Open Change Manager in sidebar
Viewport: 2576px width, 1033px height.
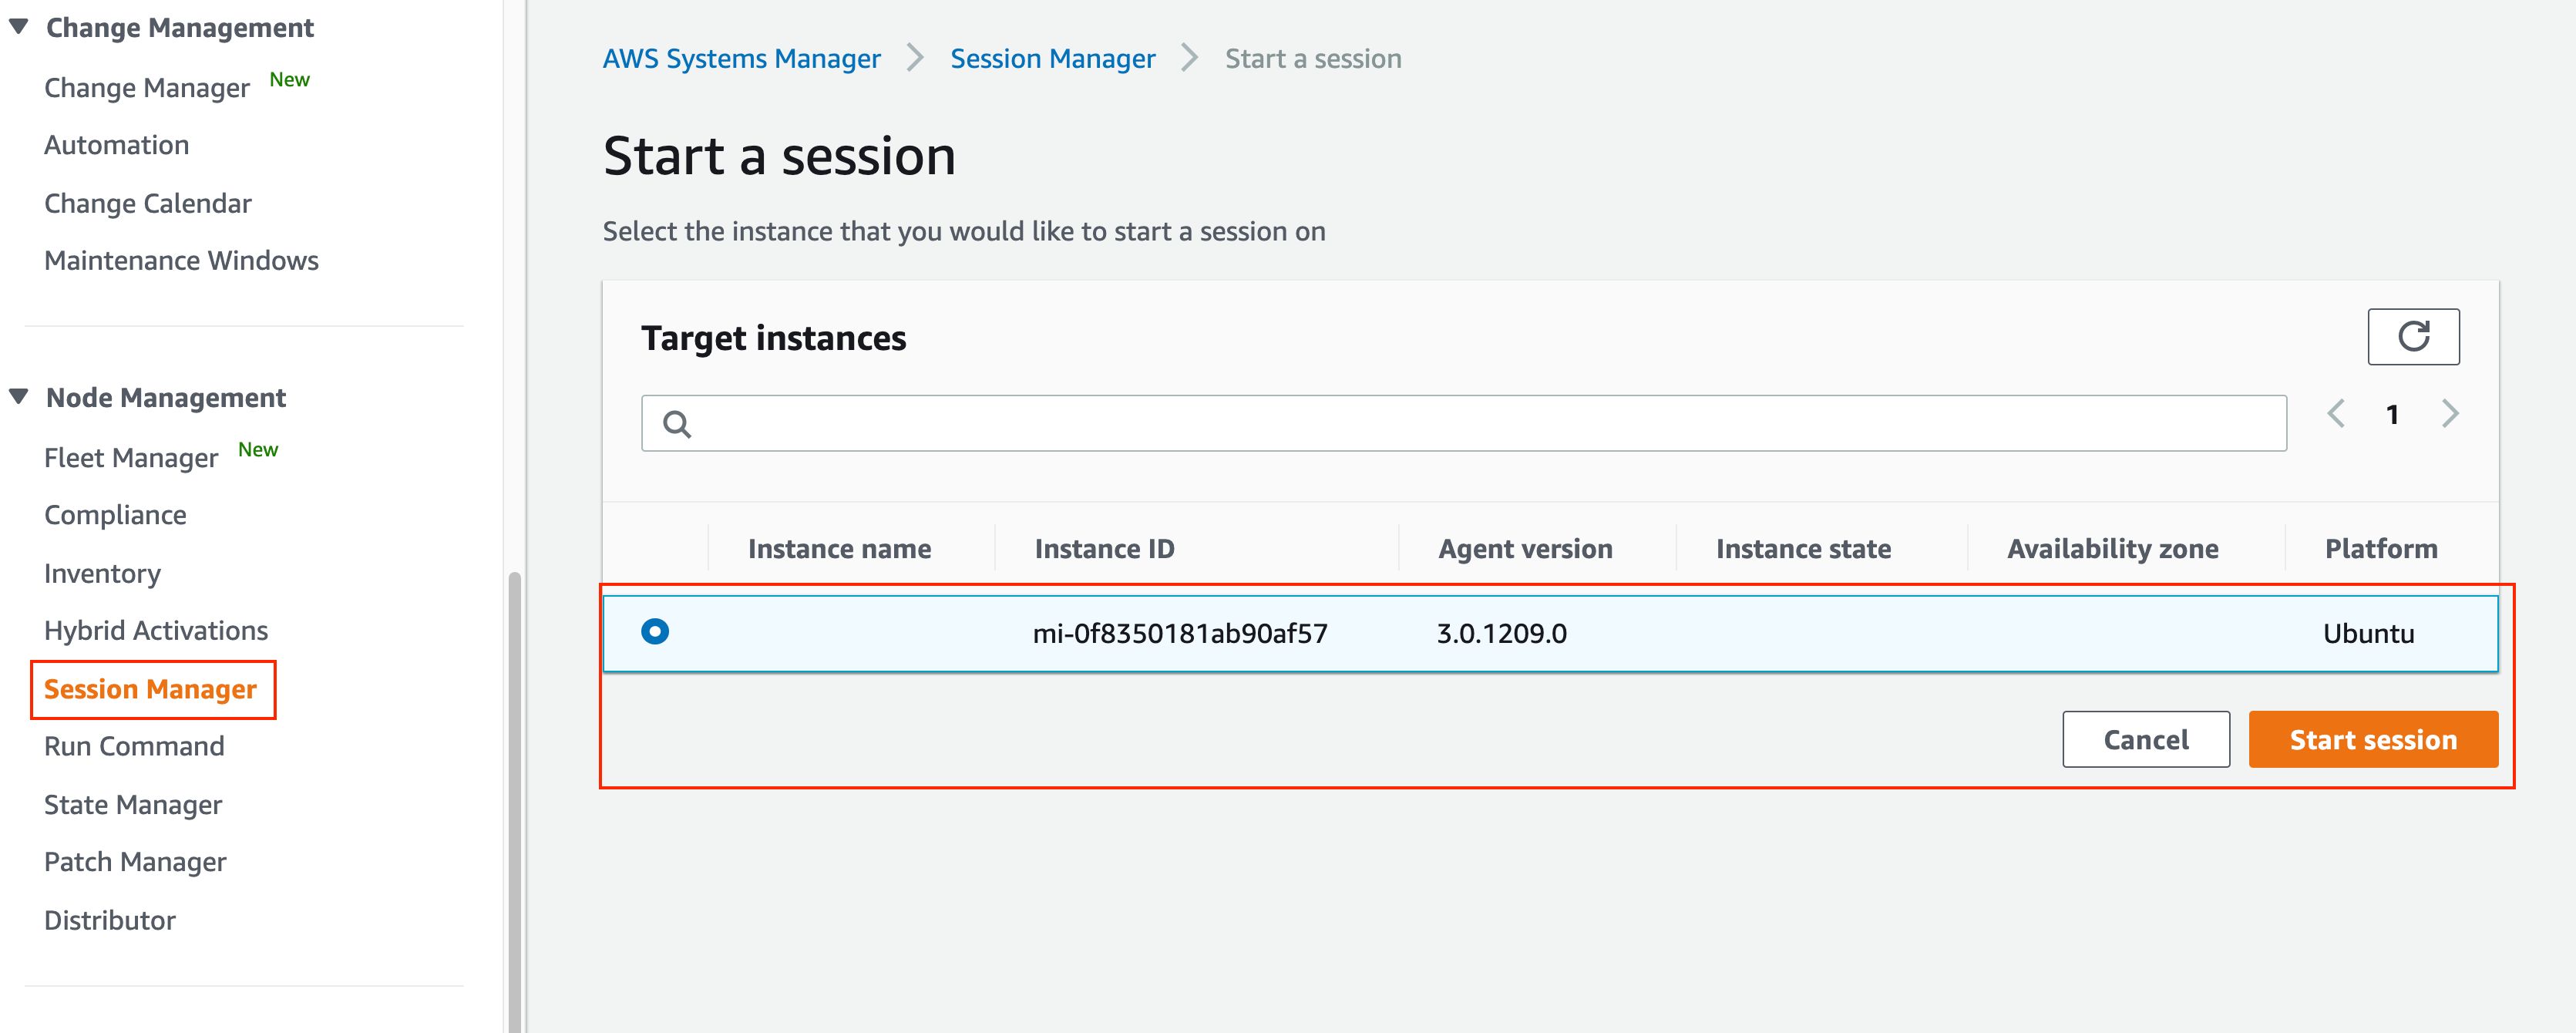[x=147, y=88]
